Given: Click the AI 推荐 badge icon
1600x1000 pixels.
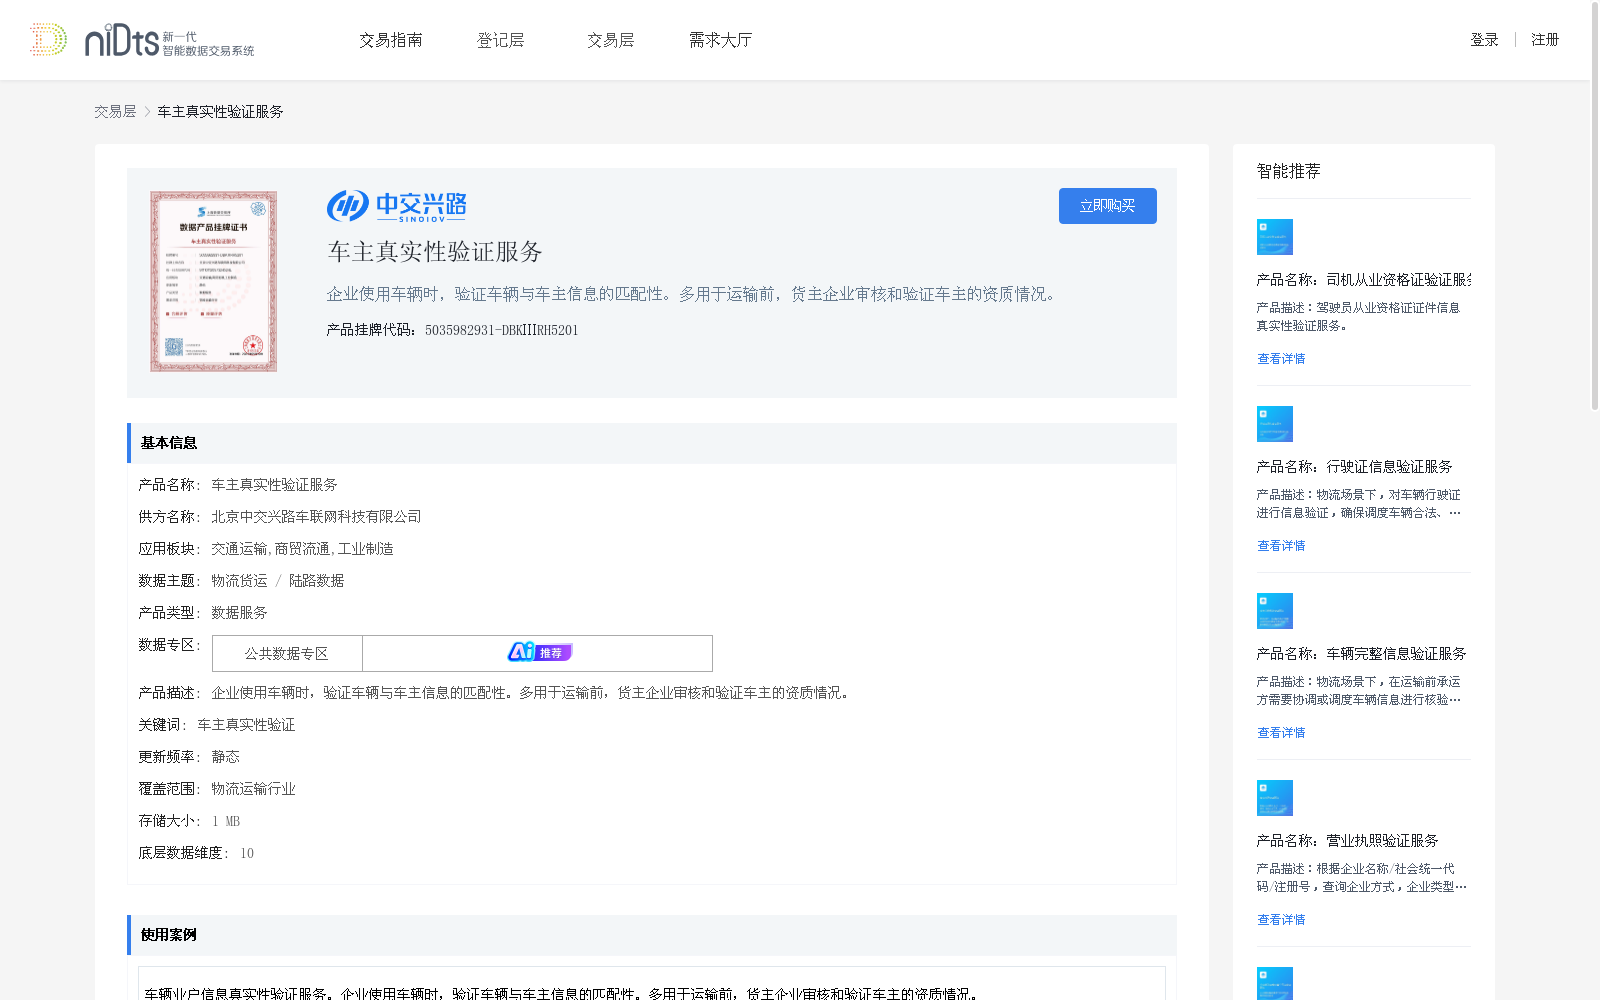Looking at the screenshot, I should click(x=539, y=652).
